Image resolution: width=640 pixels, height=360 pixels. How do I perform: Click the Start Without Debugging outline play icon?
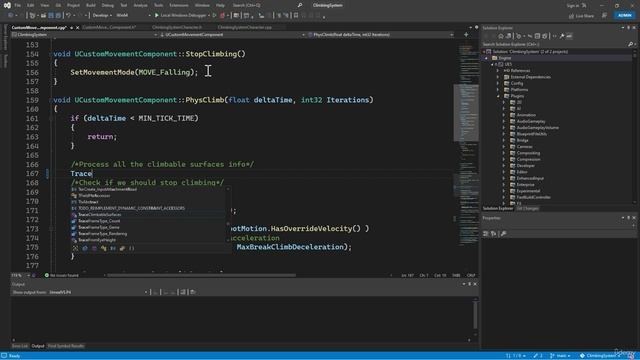pos(214,16)
